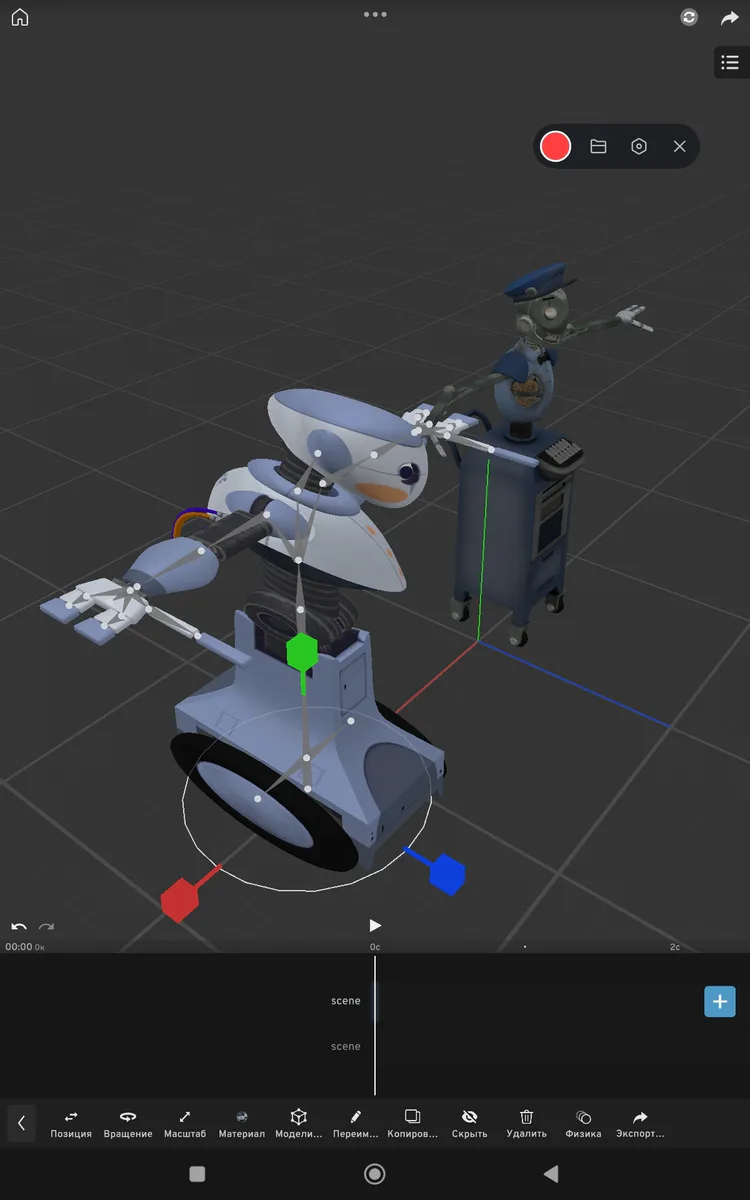
Task: Tap Android back triangle button
Action: tap(551, 1174)
